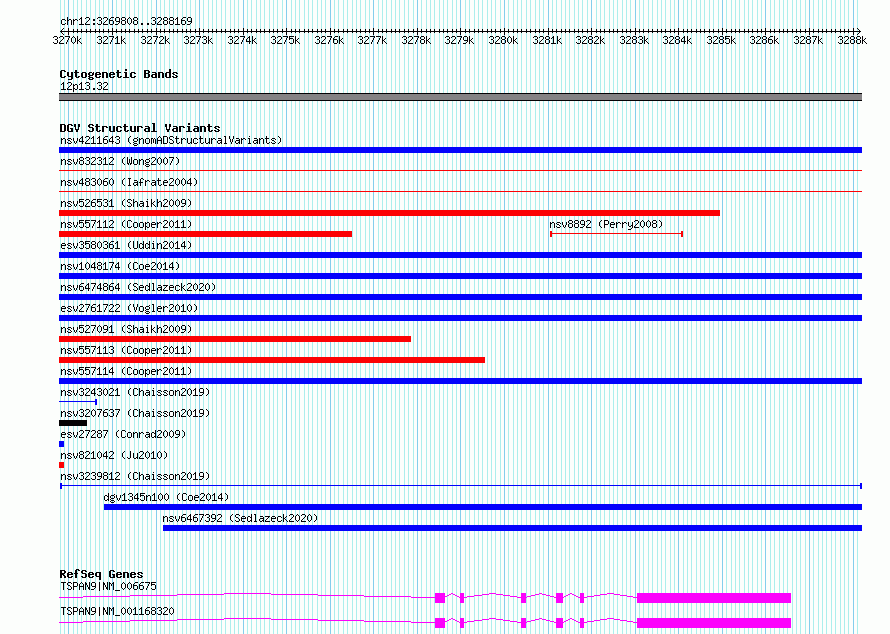
Task: Select the blue nsv6467392 variant bar
Action: 513,528
